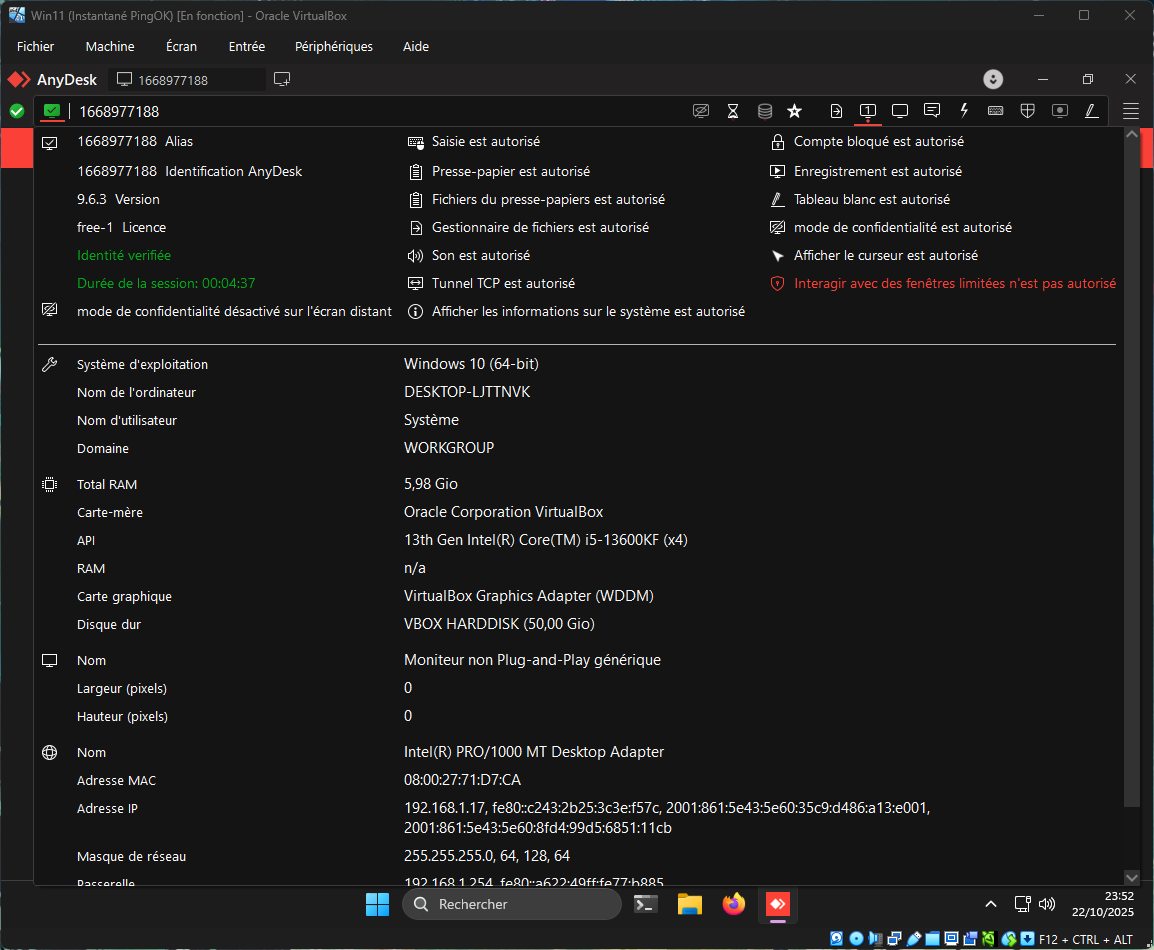
Task: Open the keyboard settings icon
Action: [996, 111]
